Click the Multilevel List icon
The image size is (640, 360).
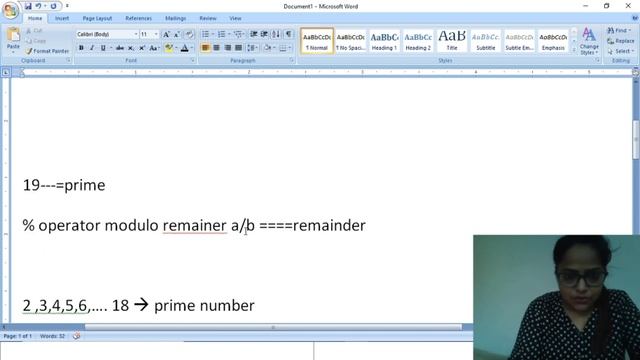pos(238,34)
